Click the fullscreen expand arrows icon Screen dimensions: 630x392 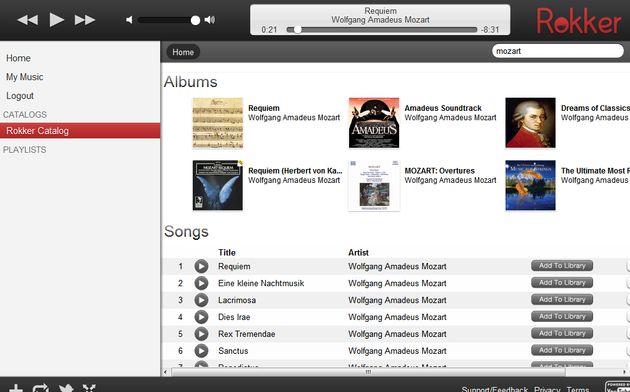coord(89,388)
